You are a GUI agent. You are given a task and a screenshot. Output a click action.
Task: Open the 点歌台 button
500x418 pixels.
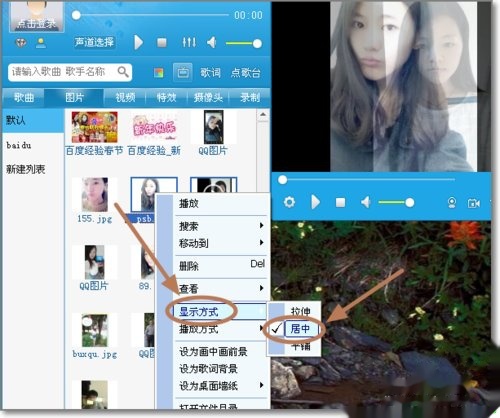click(x=246, y=72)
